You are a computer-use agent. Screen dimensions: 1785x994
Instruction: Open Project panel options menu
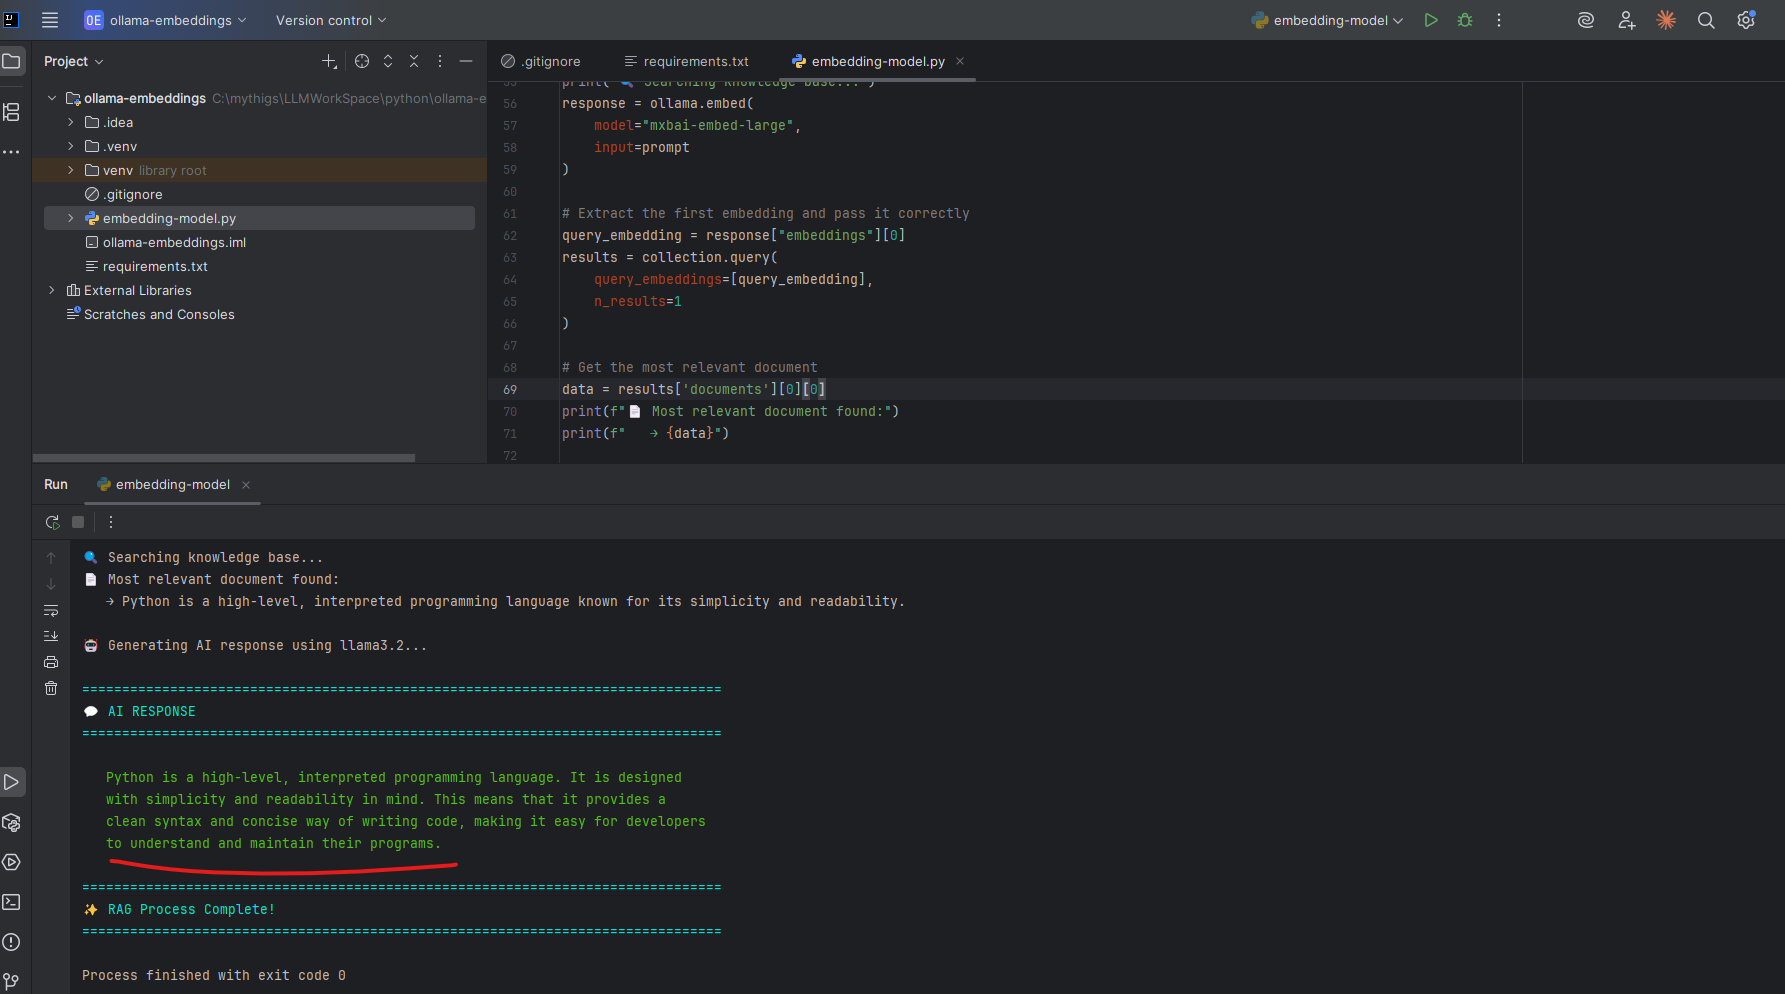(x=440, y=61)
